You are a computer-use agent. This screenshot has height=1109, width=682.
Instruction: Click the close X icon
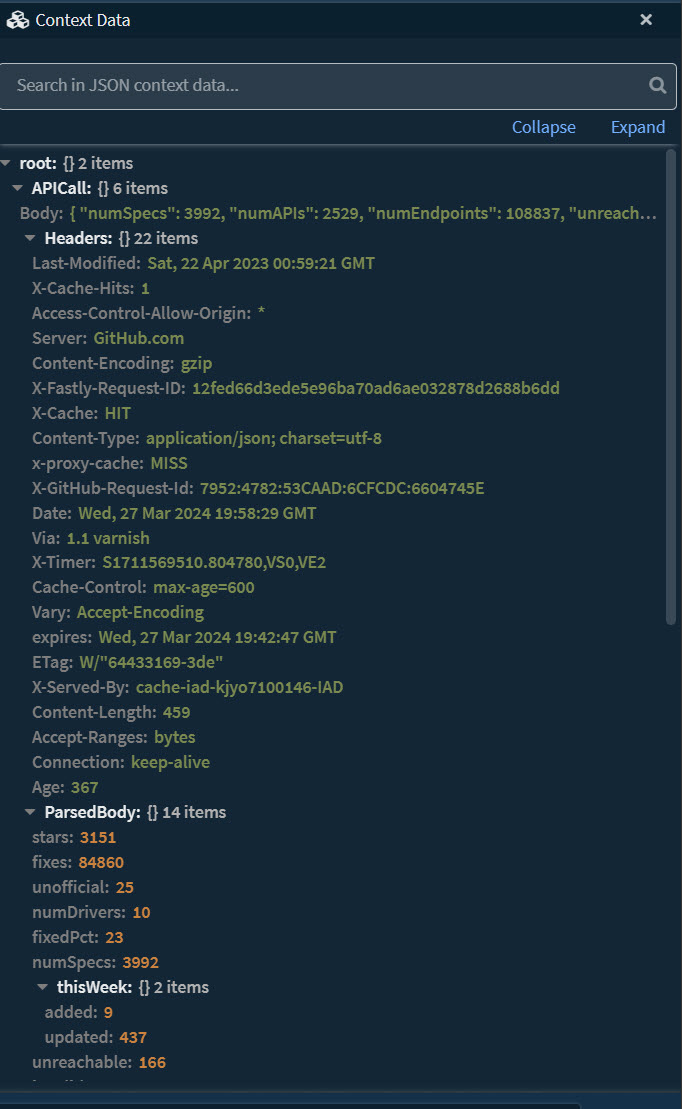(x=646, y=19)
